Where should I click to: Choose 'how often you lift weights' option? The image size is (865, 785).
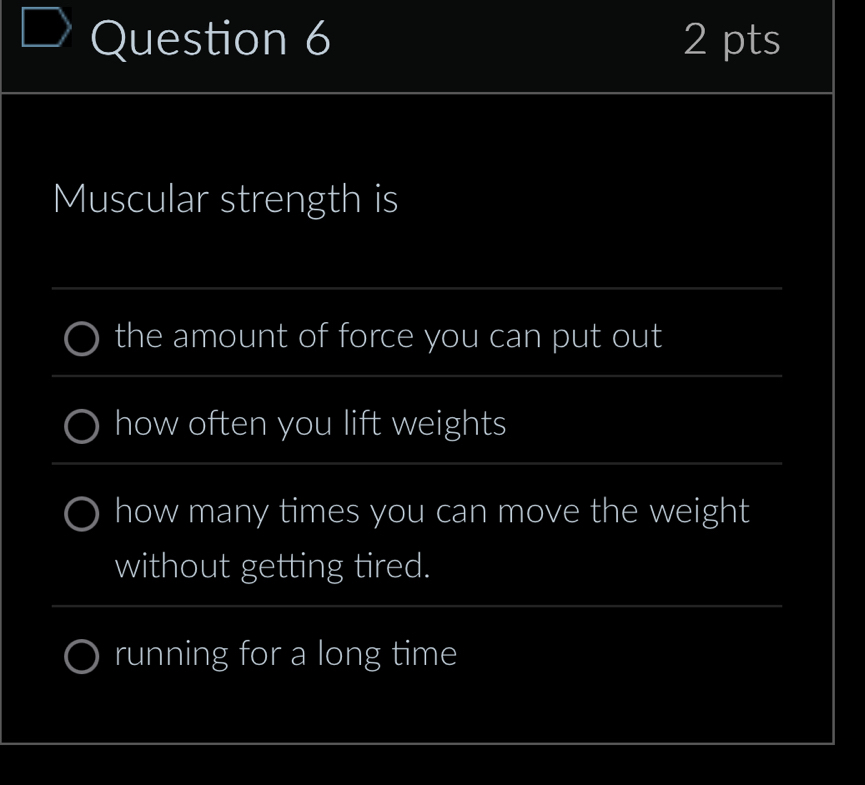[x=311, y=424]
